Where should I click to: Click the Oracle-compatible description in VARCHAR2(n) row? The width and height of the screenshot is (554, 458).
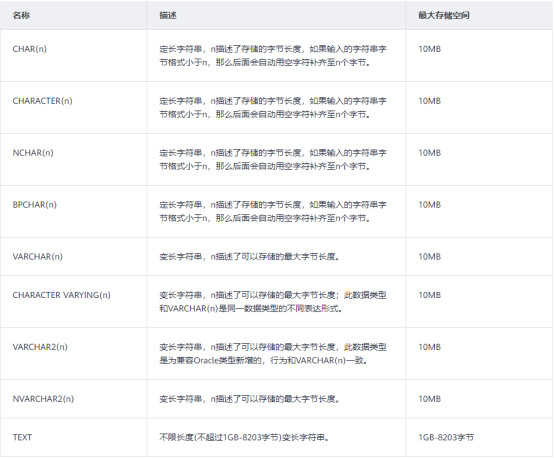[273, 354]
